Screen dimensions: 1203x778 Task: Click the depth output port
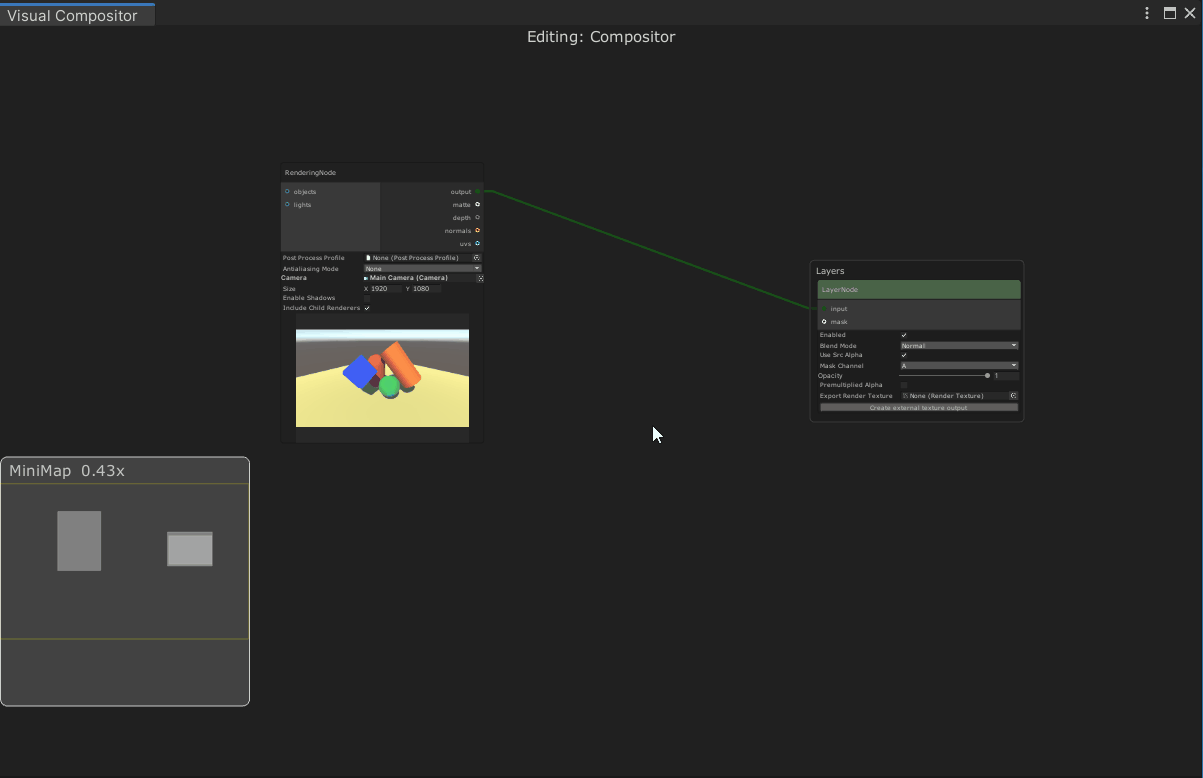tap(477, 217)
